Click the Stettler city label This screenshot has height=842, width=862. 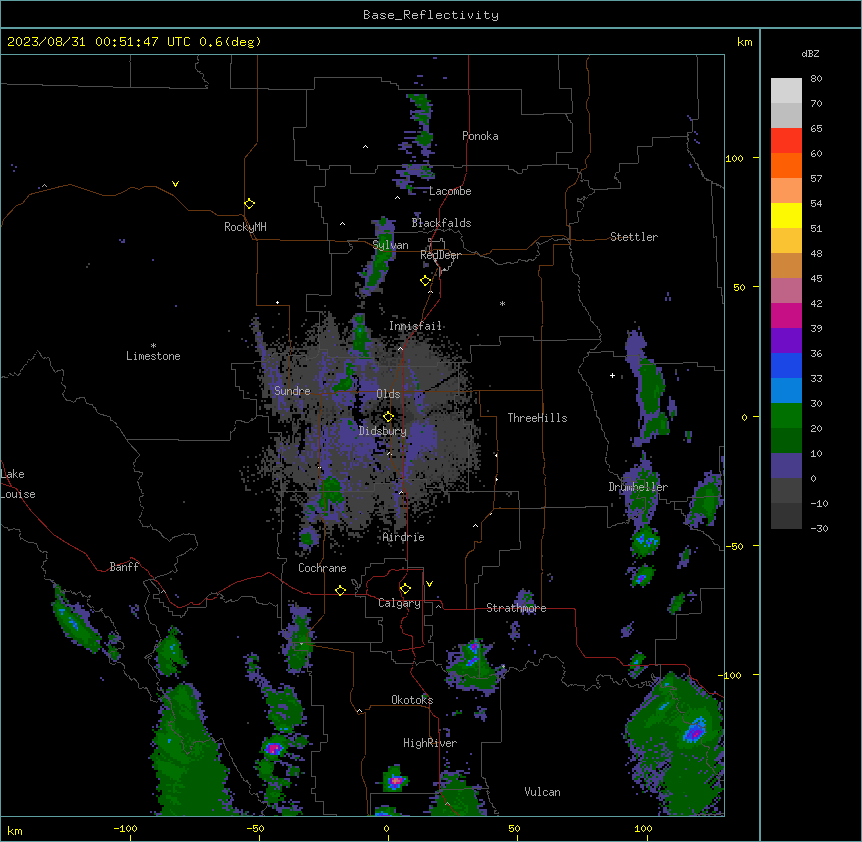[634, 237]
